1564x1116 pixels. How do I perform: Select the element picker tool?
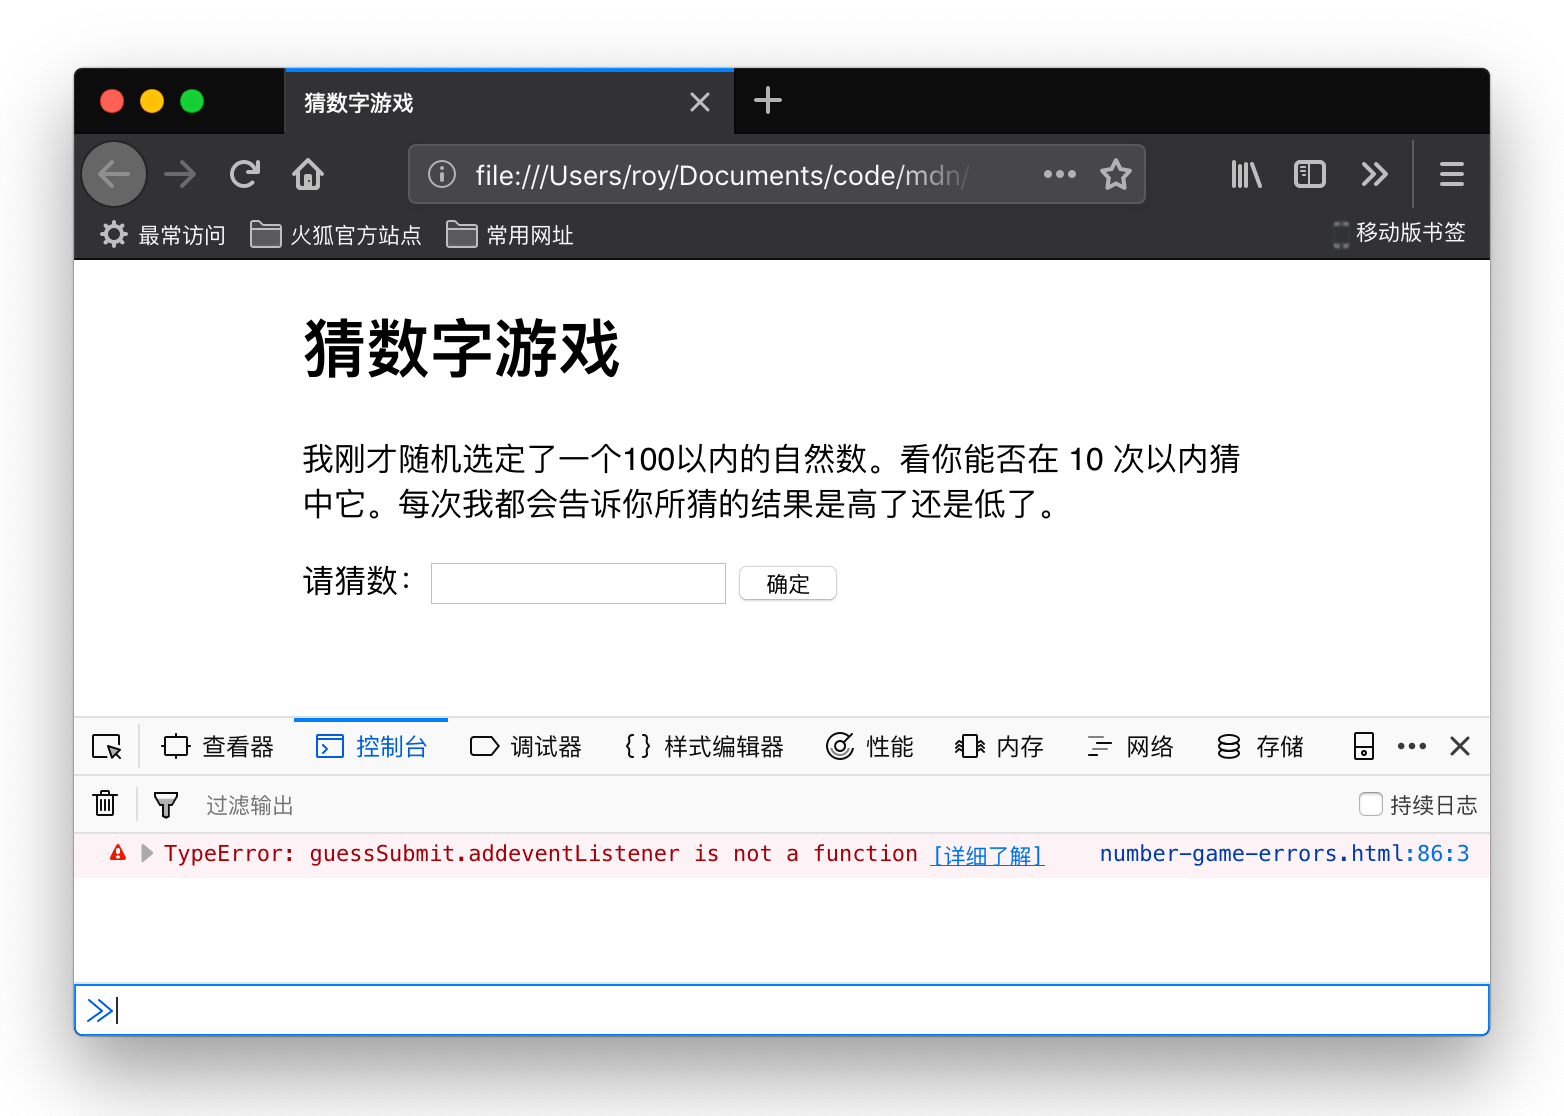[106, 746]
